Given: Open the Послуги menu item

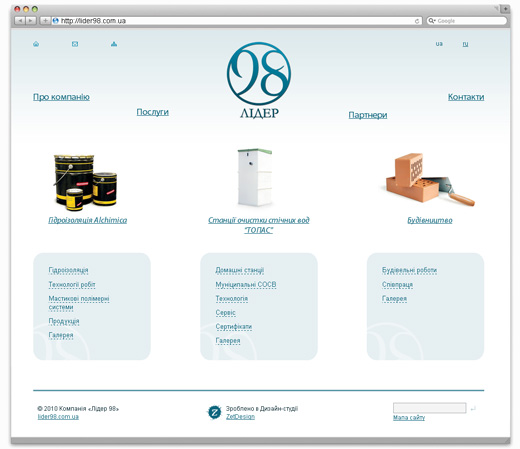Looking at the screenshot, I should (153, 112).
